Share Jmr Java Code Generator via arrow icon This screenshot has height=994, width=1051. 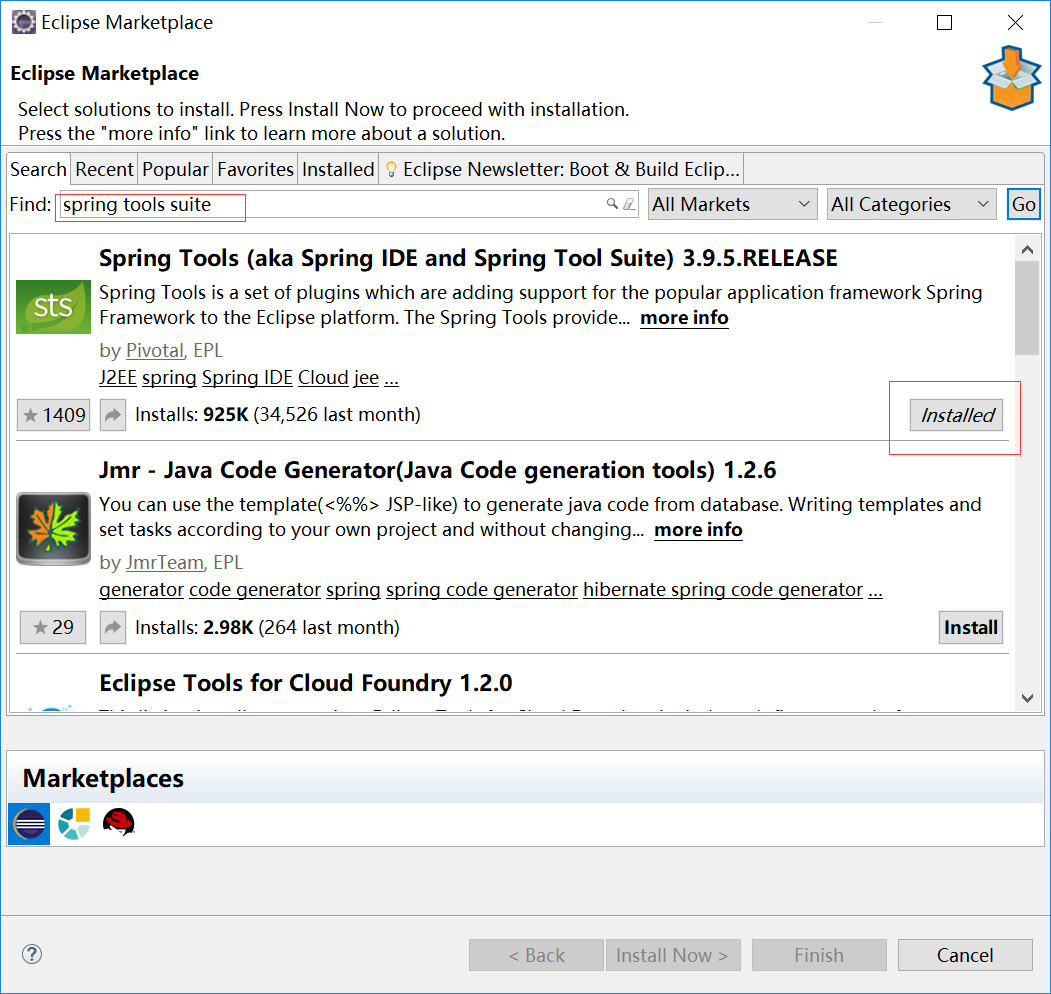click(113, 627)
